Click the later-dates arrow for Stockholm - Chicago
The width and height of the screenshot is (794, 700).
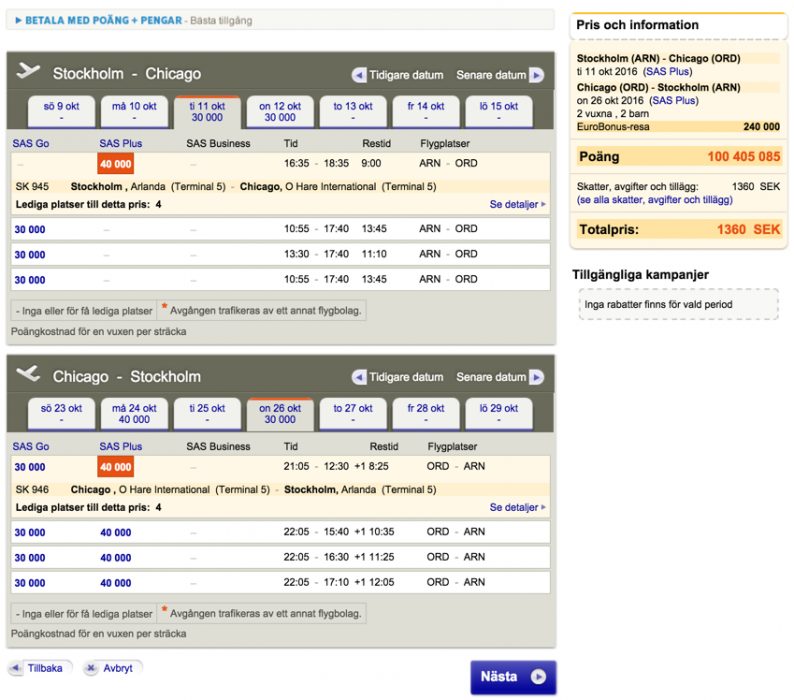point(536,75)
